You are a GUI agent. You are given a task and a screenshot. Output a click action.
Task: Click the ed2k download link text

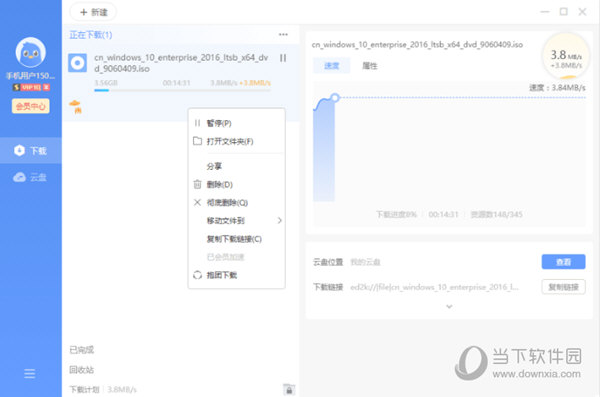pos(434,287)
